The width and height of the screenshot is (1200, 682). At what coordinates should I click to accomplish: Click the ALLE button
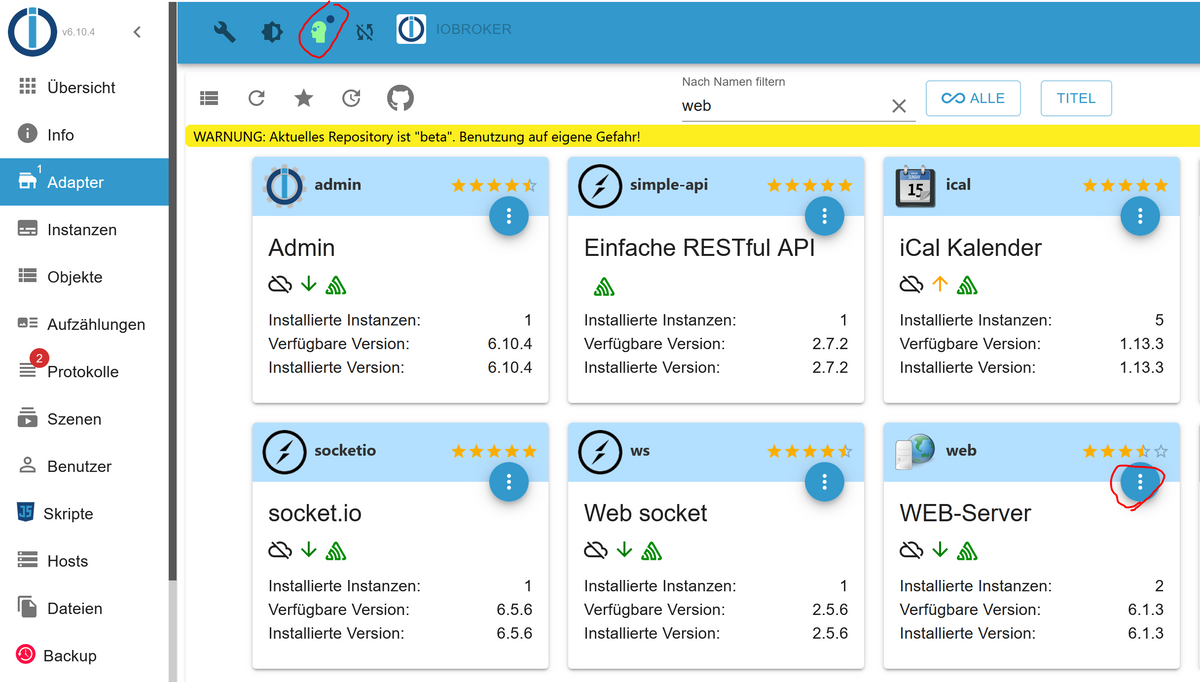973,98
